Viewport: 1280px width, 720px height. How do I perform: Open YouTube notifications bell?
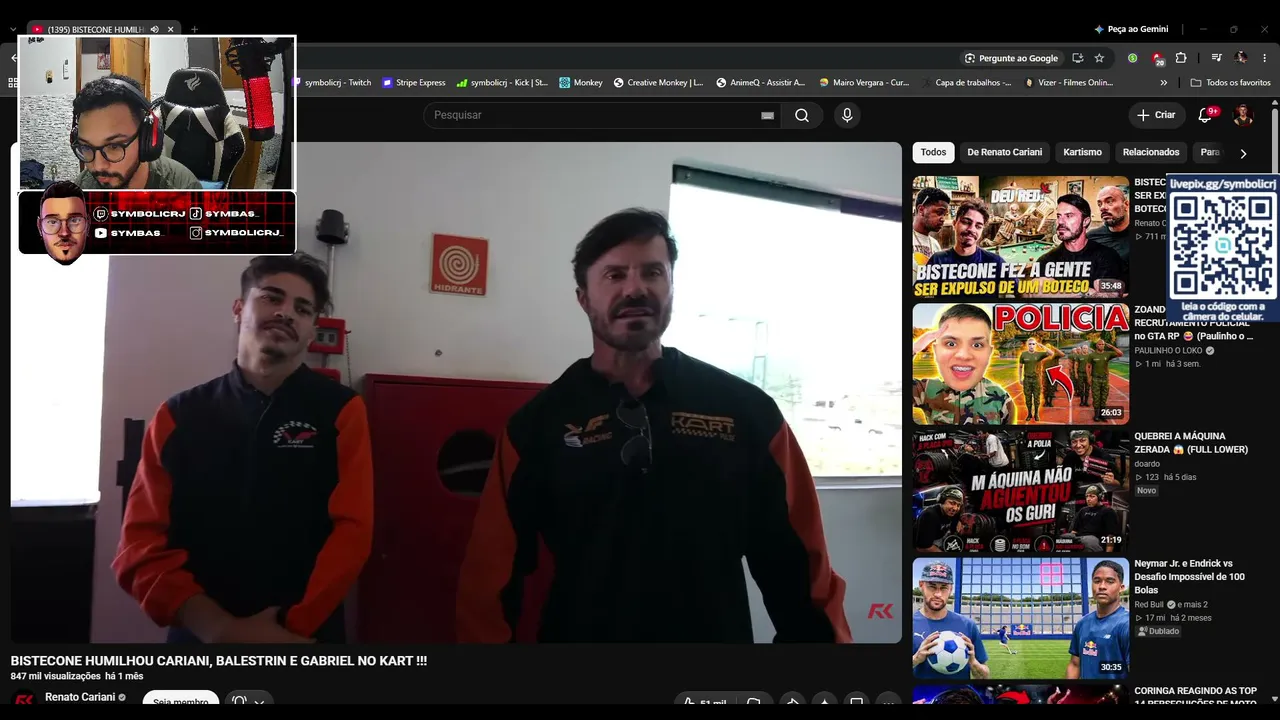(x=1205, y=115)
